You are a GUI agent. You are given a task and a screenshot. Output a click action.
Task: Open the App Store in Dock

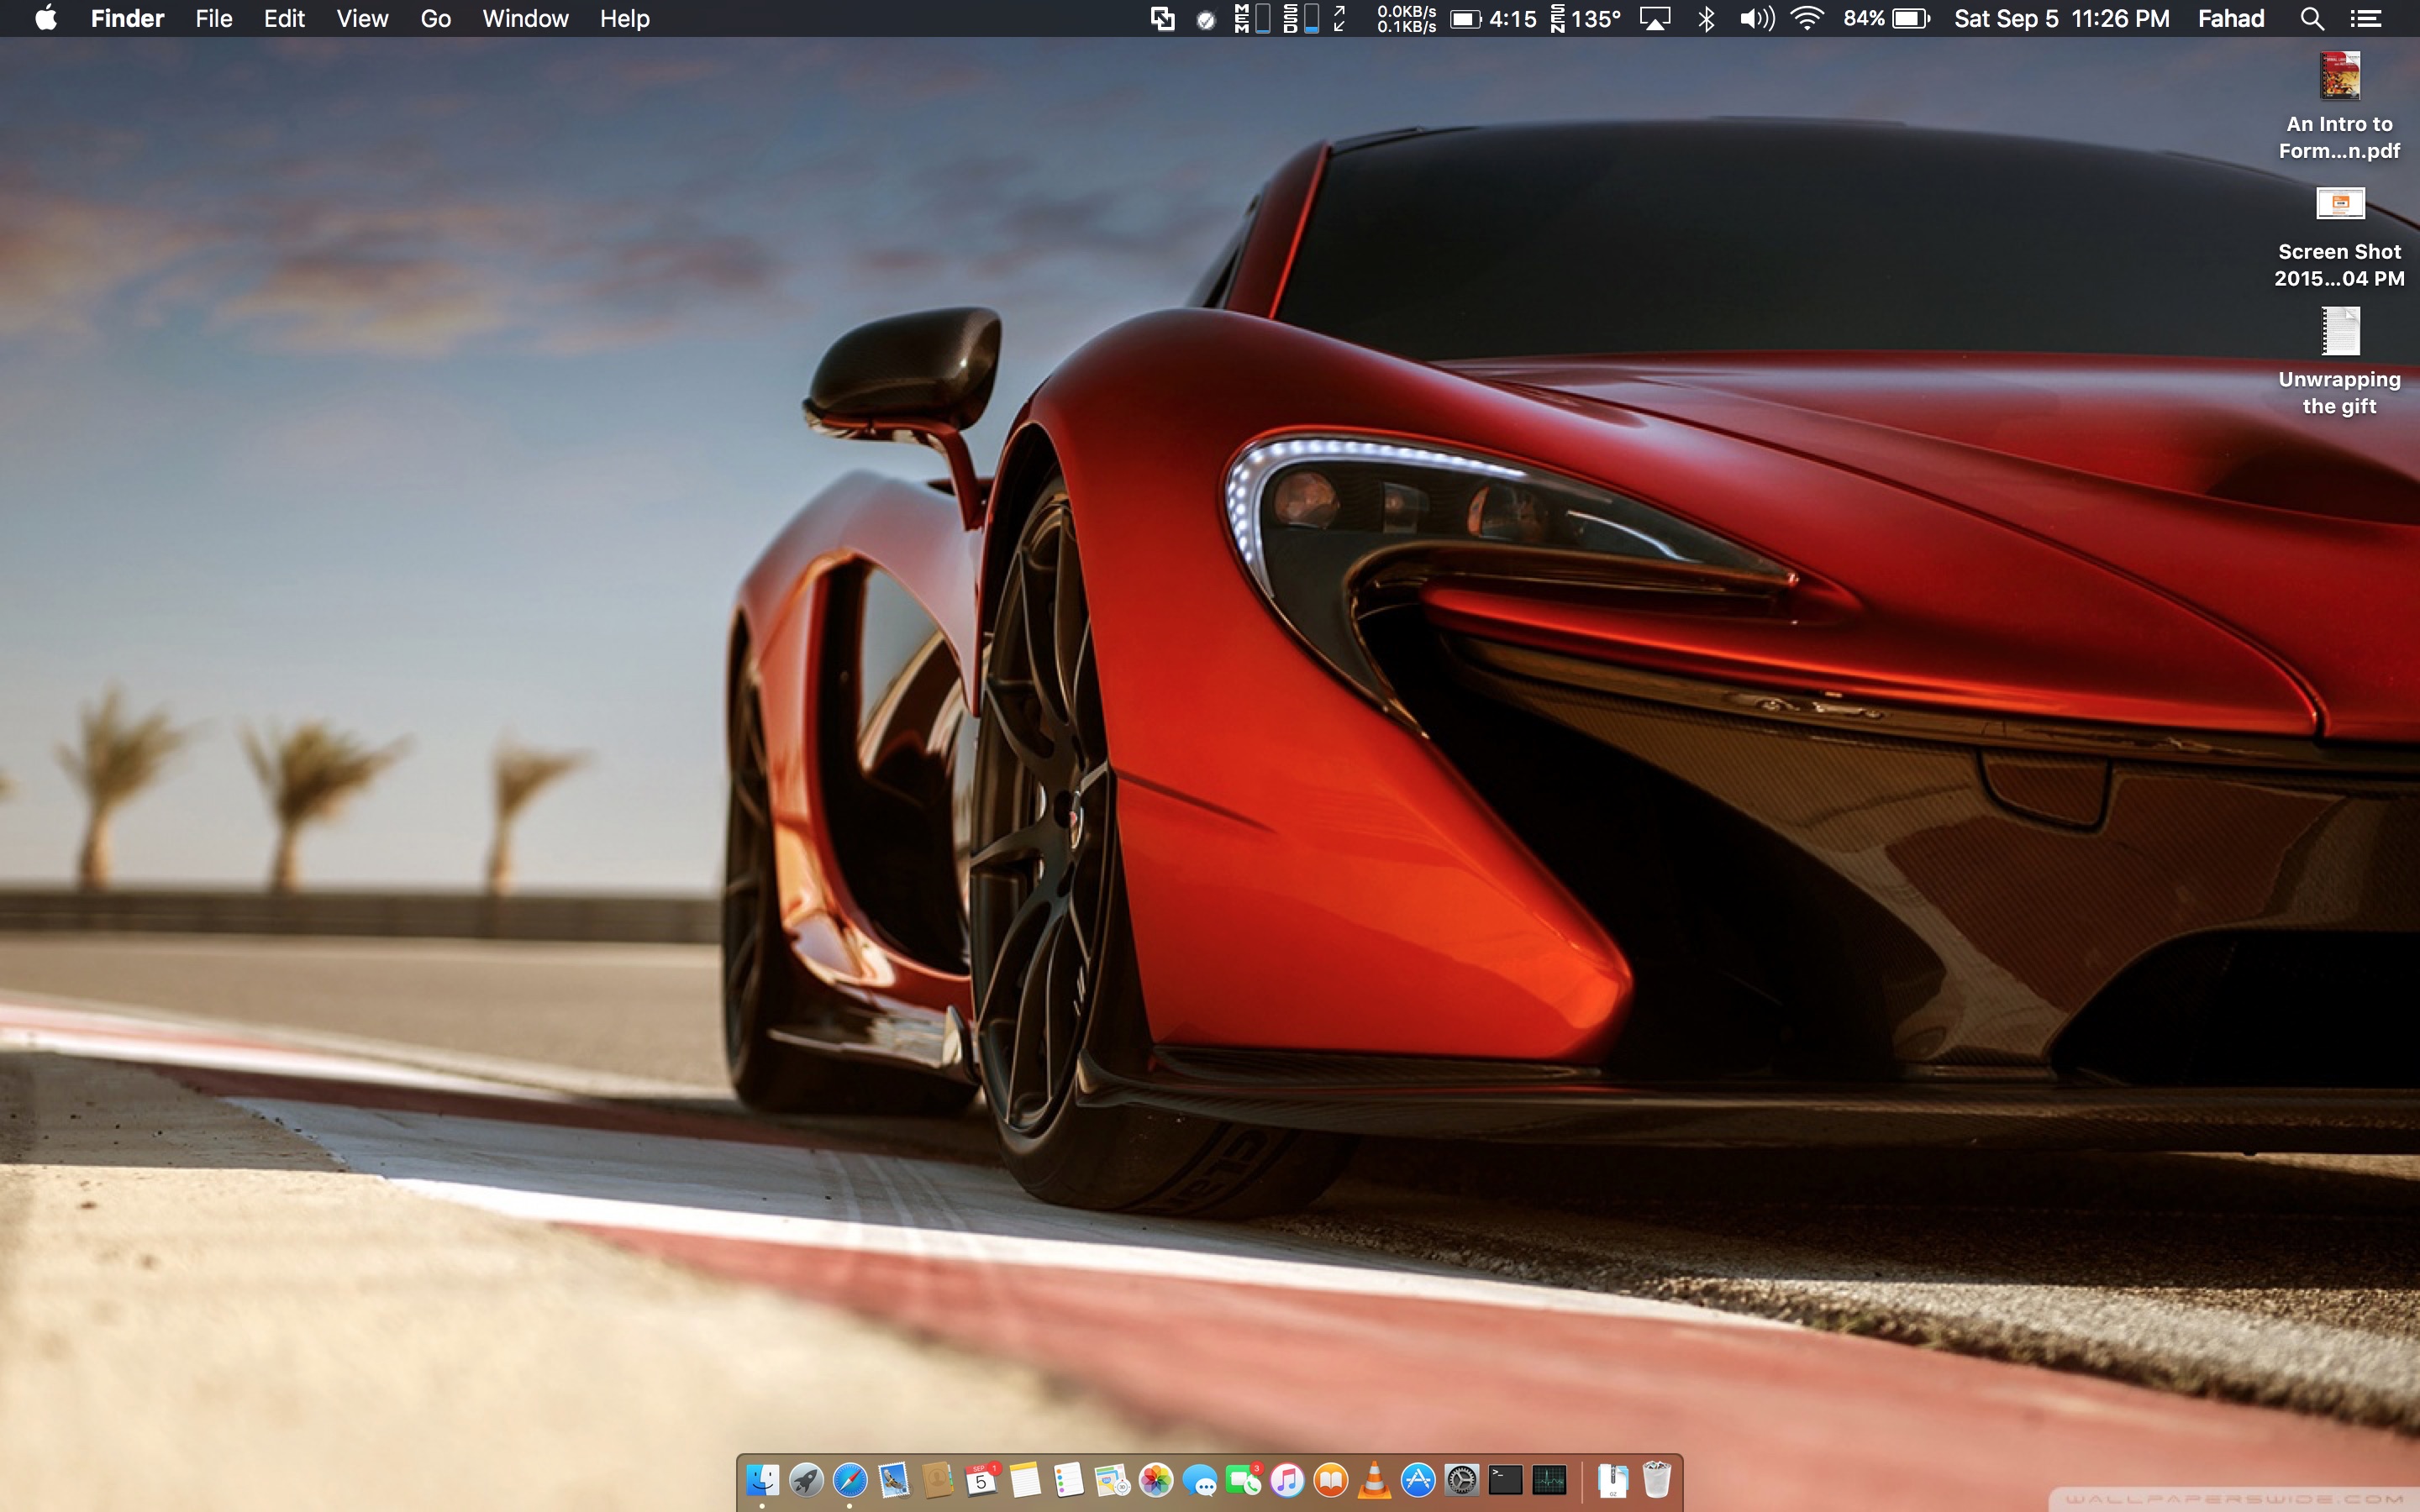tap(1418, 1479)
